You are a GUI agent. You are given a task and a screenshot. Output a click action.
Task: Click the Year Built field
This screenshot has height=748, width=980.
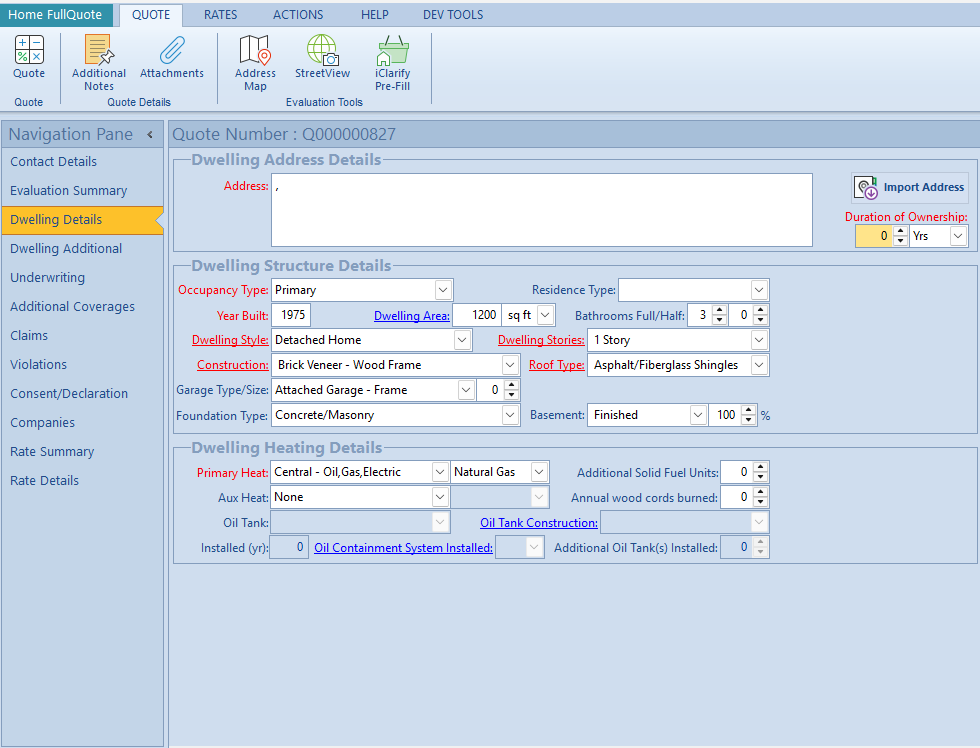point(291,315)
